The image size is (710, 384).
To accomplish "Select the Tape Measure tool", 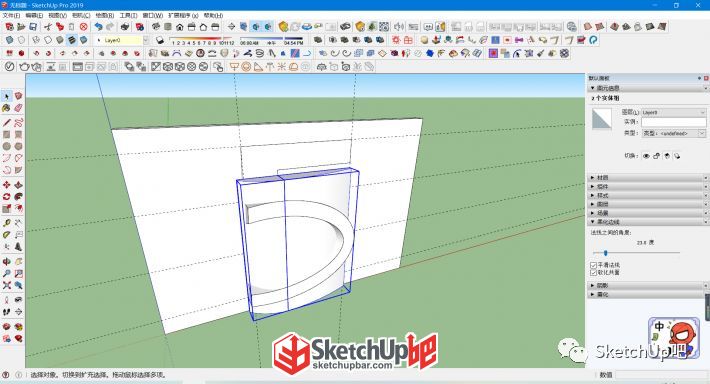I will coord(6,223).
